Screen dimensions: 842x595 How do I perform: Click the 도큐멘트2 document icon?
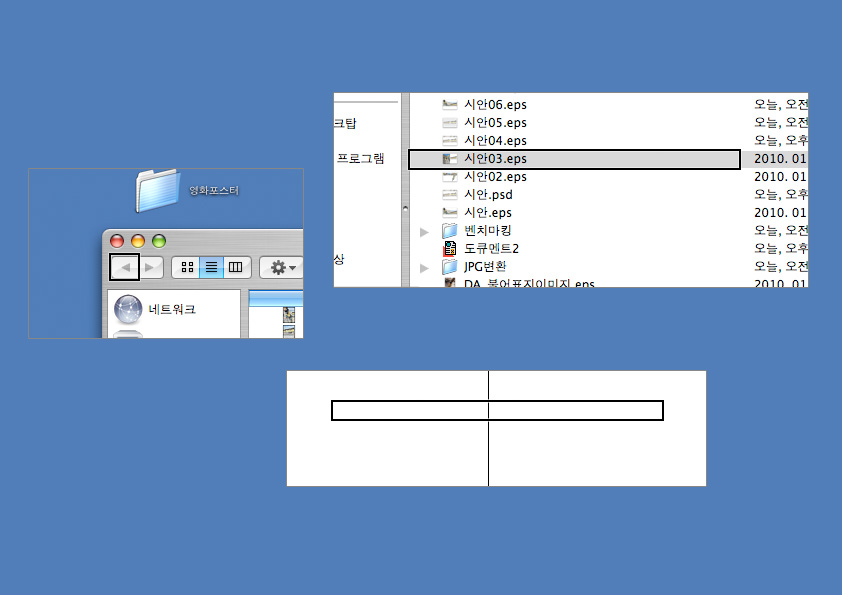[450, 249]
